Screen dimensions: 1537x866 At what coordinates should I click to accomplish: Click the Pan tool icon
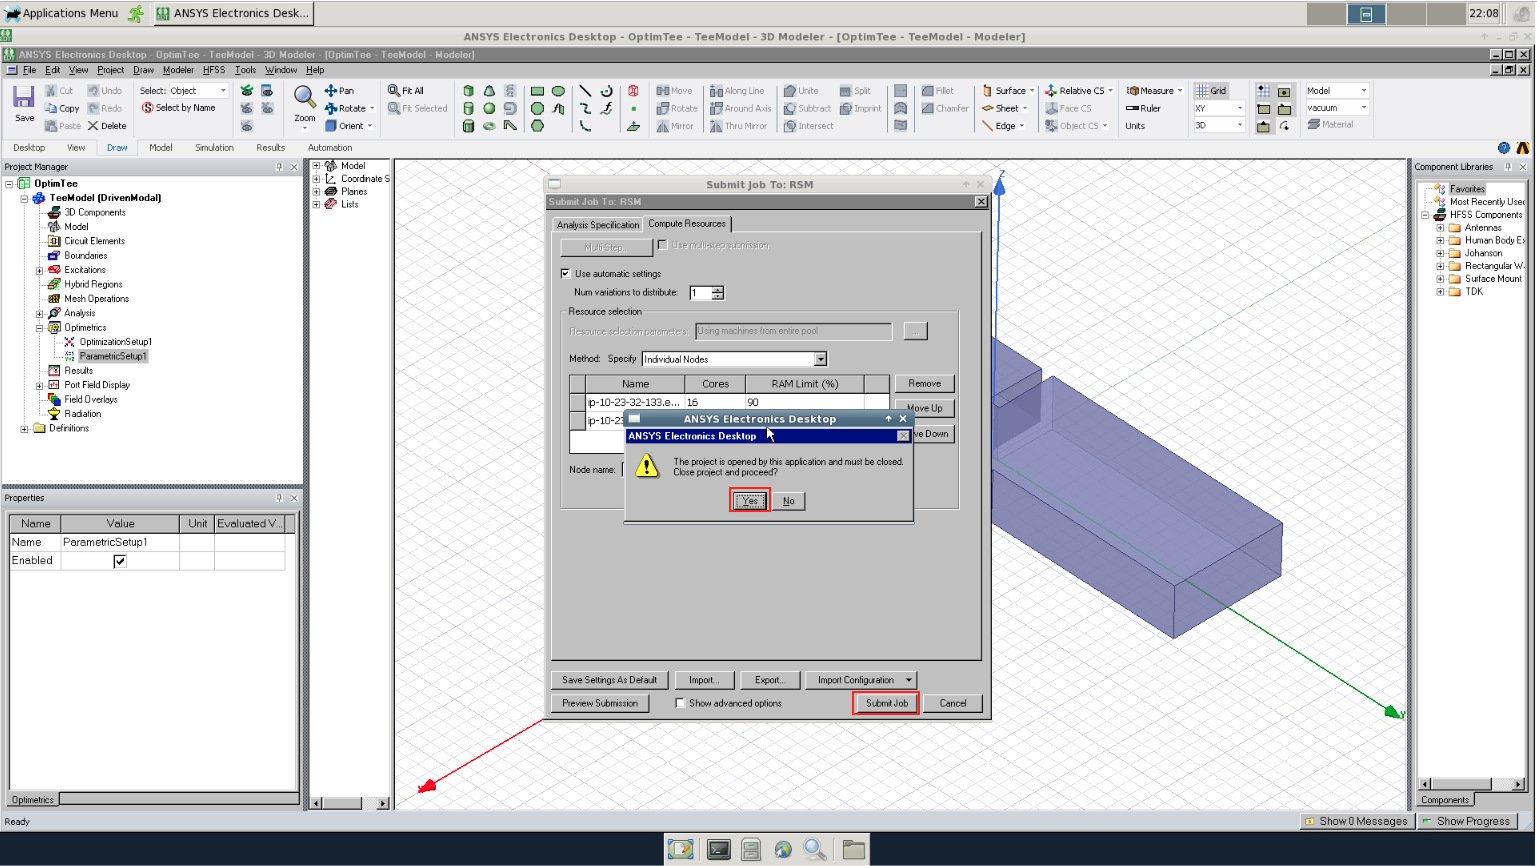click(x=331, y=91)
